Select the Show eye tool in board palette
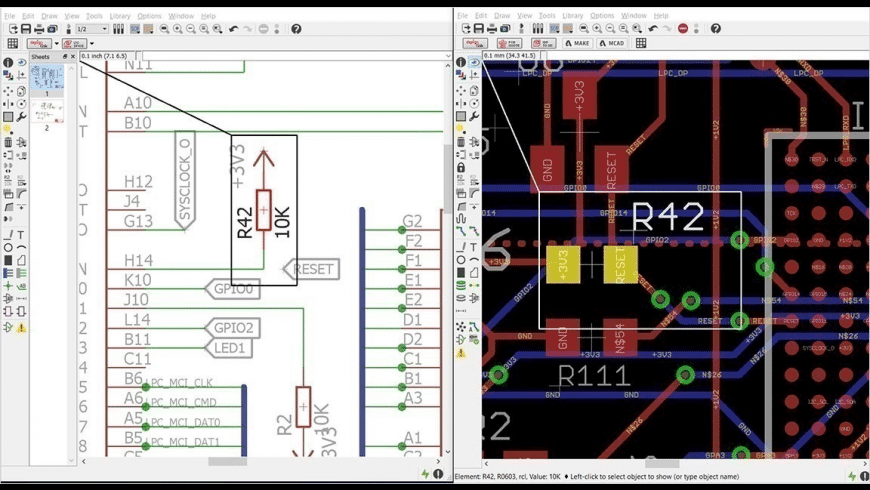870x490 pixels. tap(474, 63)
